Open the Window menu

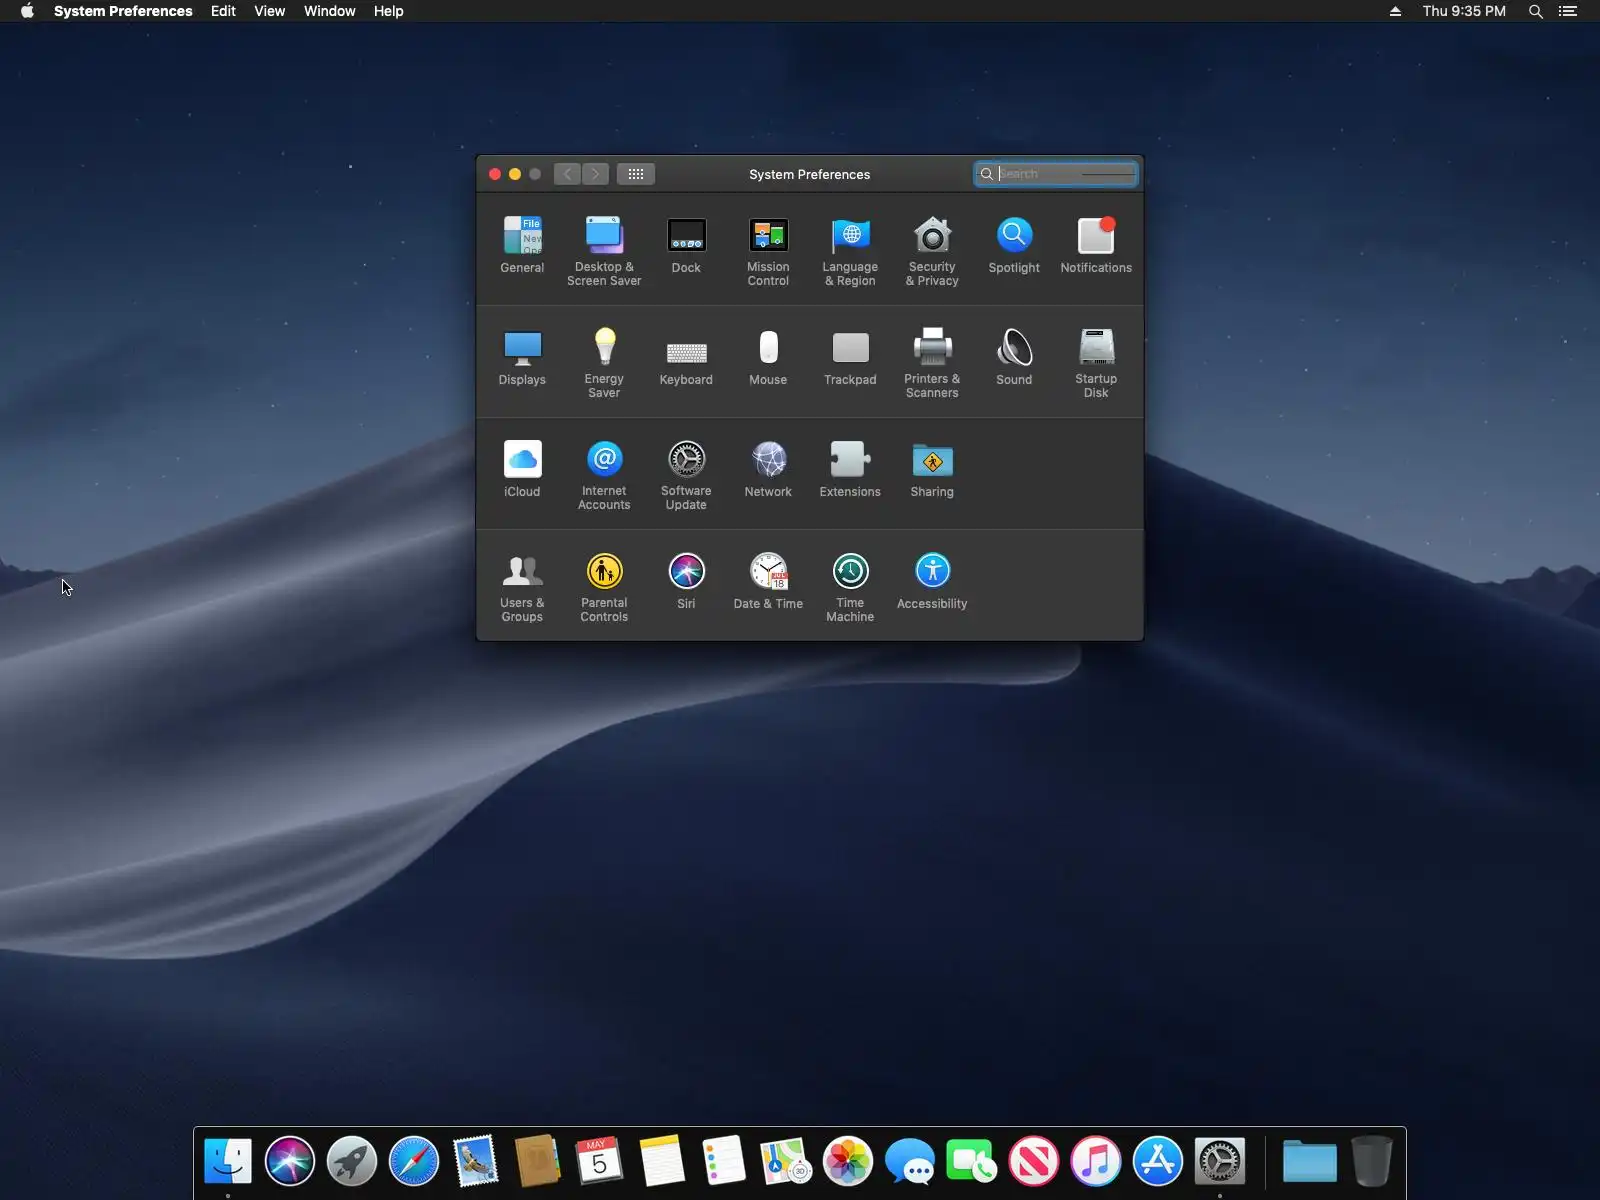coord(329,11)
